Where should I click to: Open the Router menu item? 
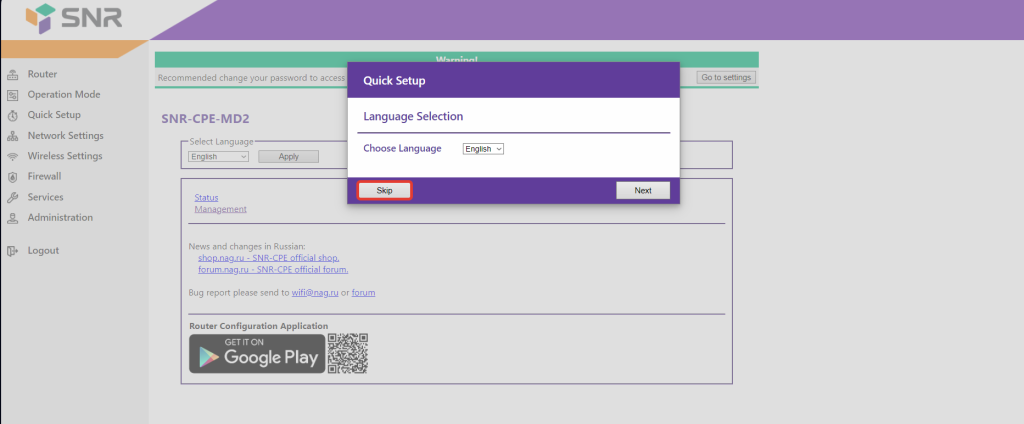(42, 74)
